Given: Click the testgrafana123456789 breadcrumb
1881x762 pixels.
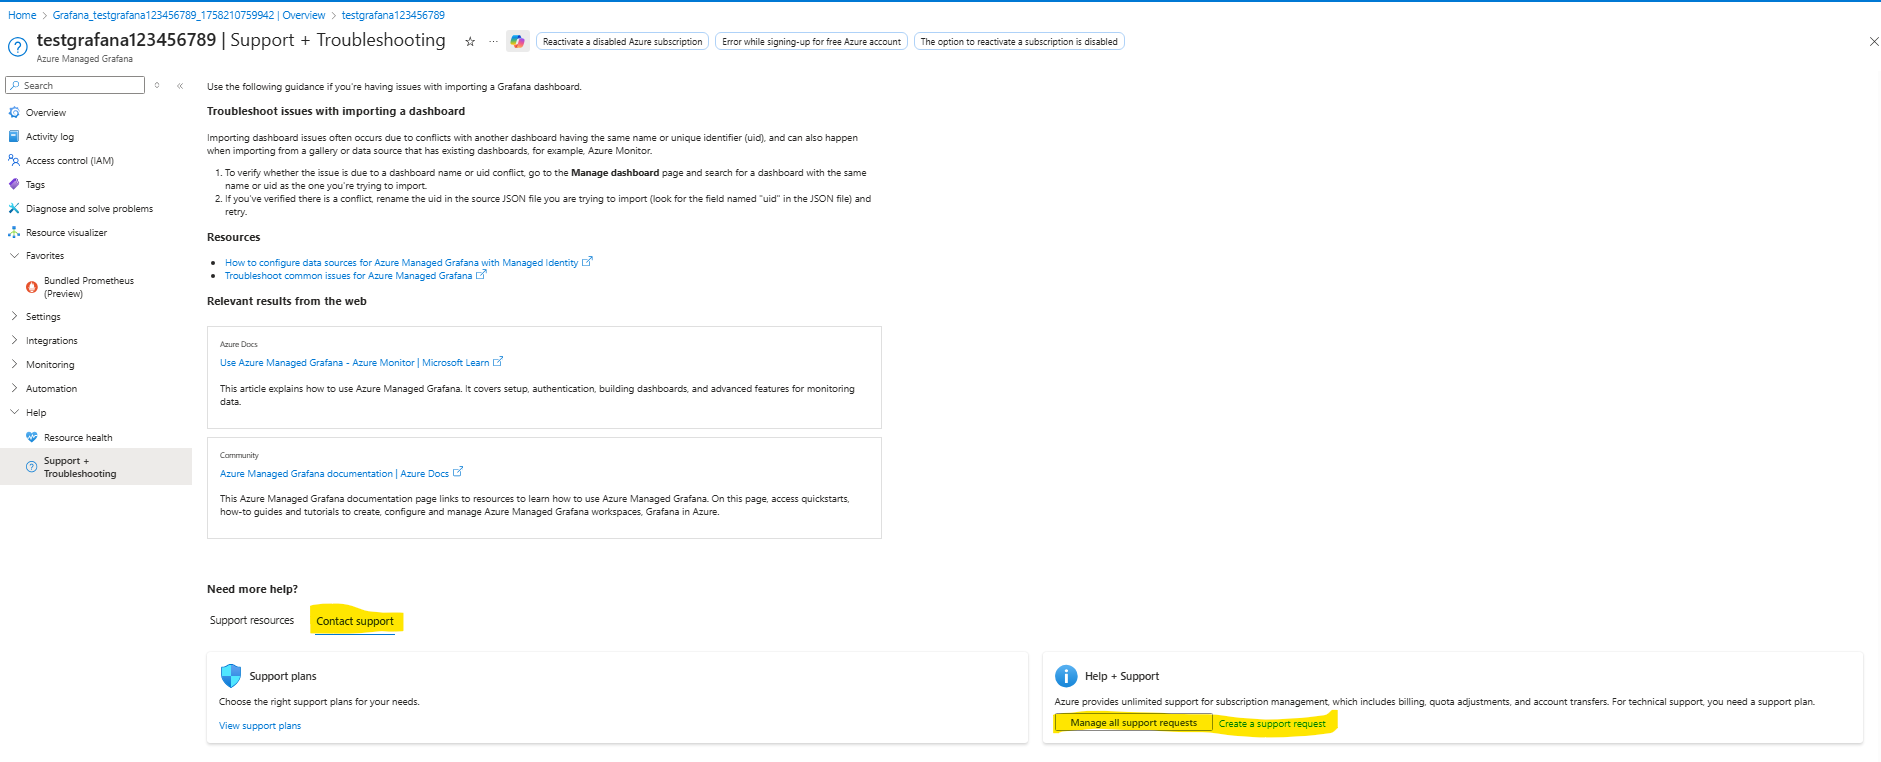Looking at the screenshot, I should [393, 15].
